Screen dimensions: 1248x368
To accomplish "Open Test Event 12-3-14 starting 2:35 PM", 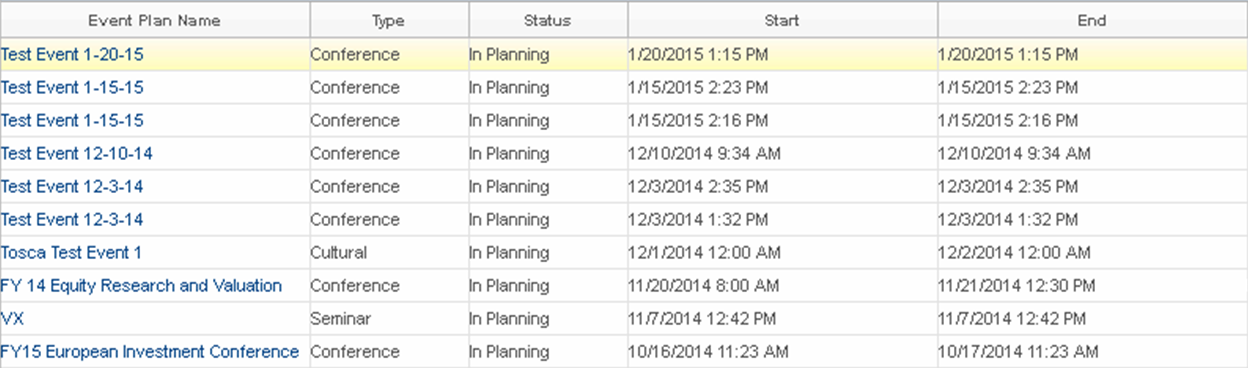I will [72, 187].
